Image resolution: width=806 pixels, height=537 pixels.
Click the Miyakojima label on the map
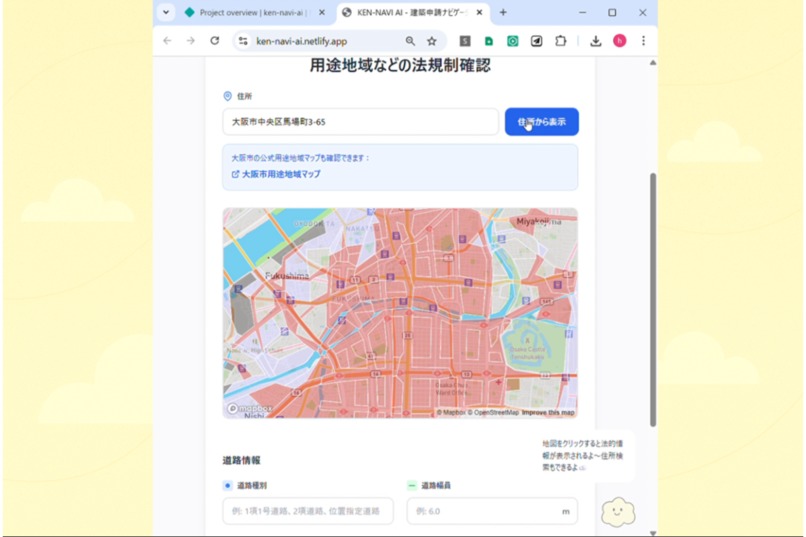coord(539,221)
